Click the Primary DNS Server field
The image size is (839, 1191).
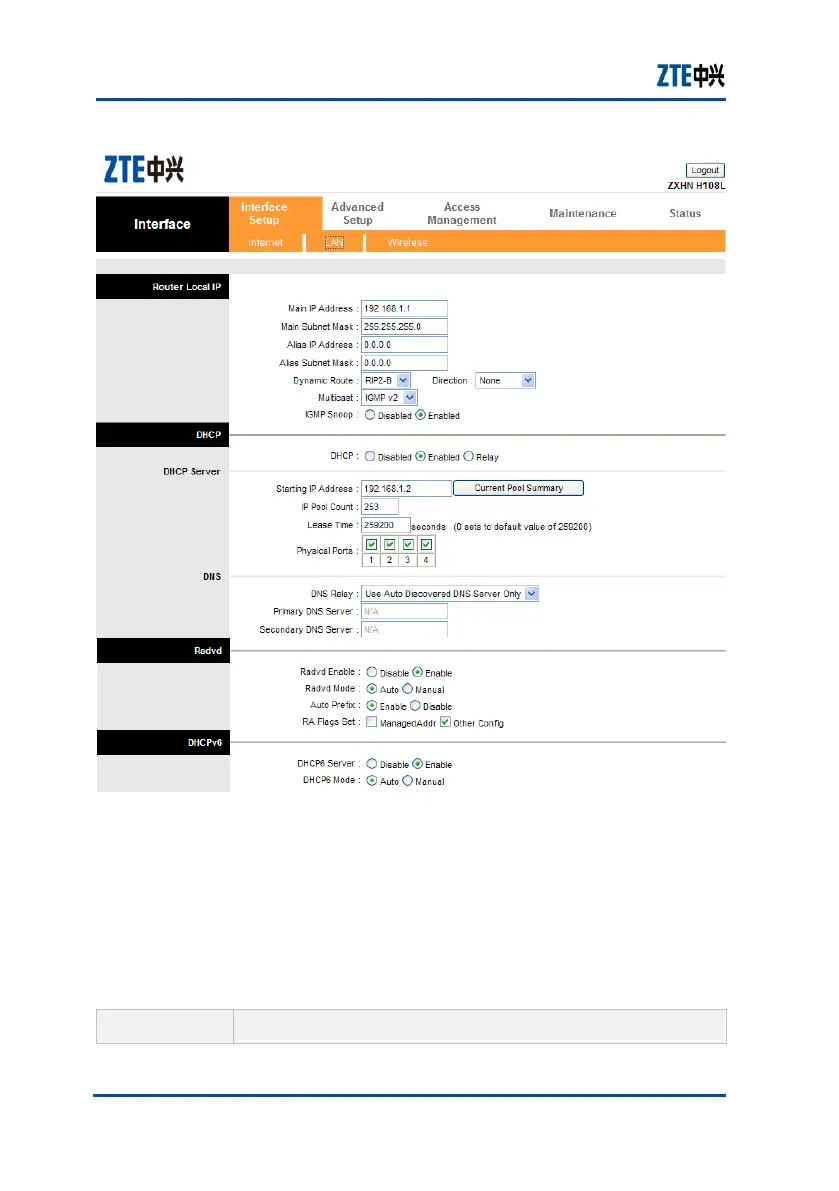(x=404, y=611)
